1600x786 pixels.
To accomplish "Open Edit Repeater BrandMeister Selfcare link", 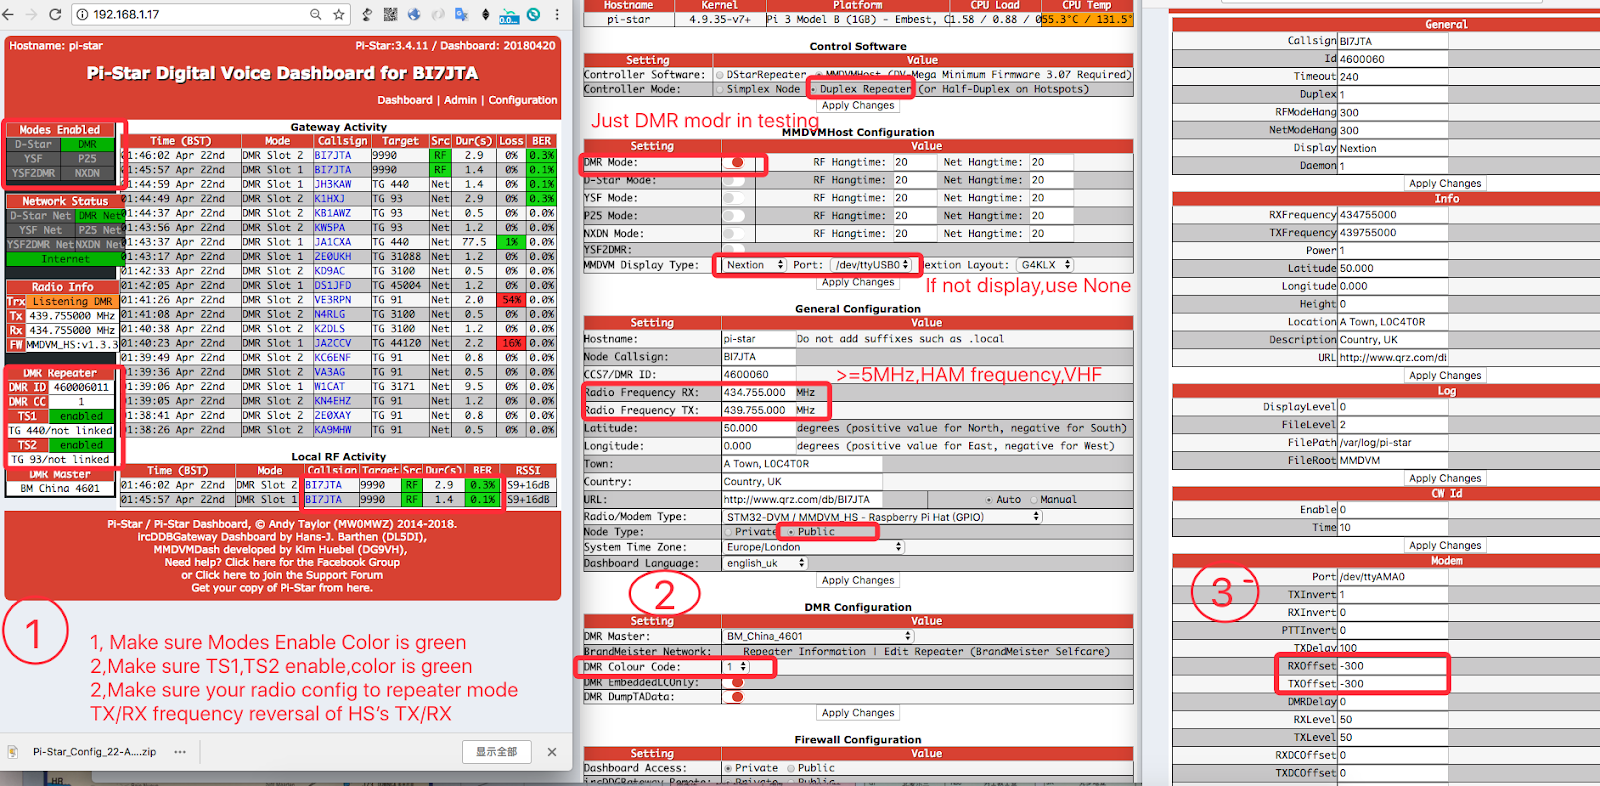I will pyautogui.click(x=997, y=652).
